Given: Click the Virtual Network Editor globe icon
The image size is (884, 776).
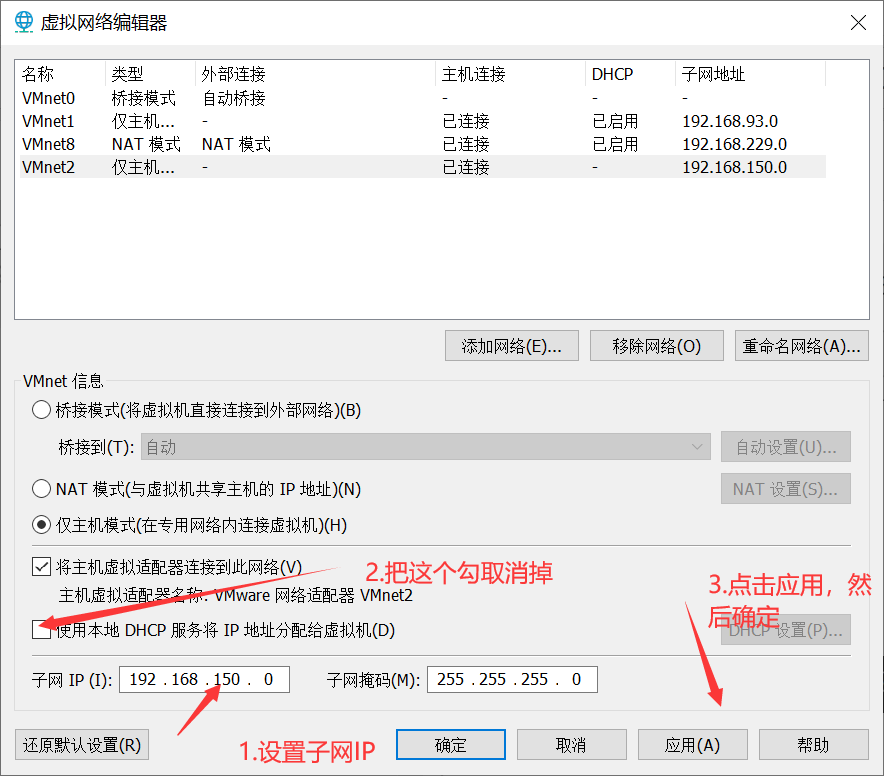Looking at the screenshot, I should click(24, 22).
